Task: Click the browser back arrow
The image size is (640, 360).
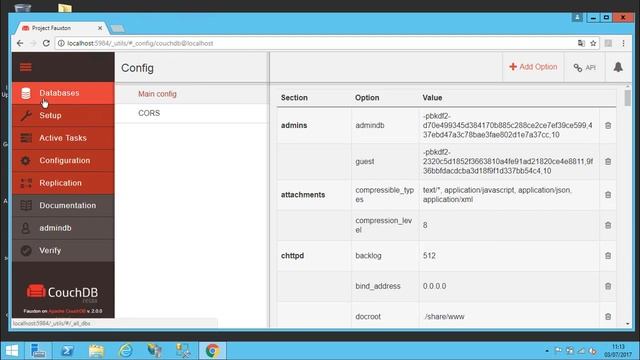Action: pos(20,43)
